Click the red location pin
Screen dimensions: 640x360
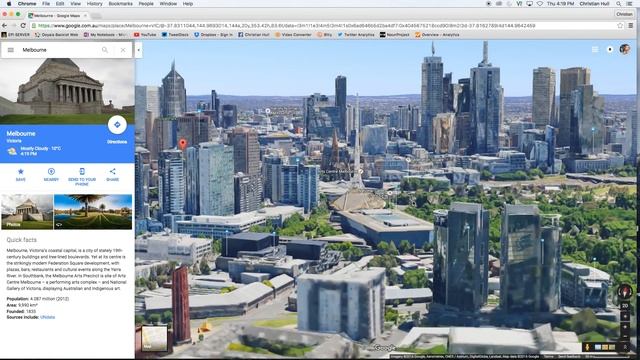pyautogui.click(x=183, y=143)
